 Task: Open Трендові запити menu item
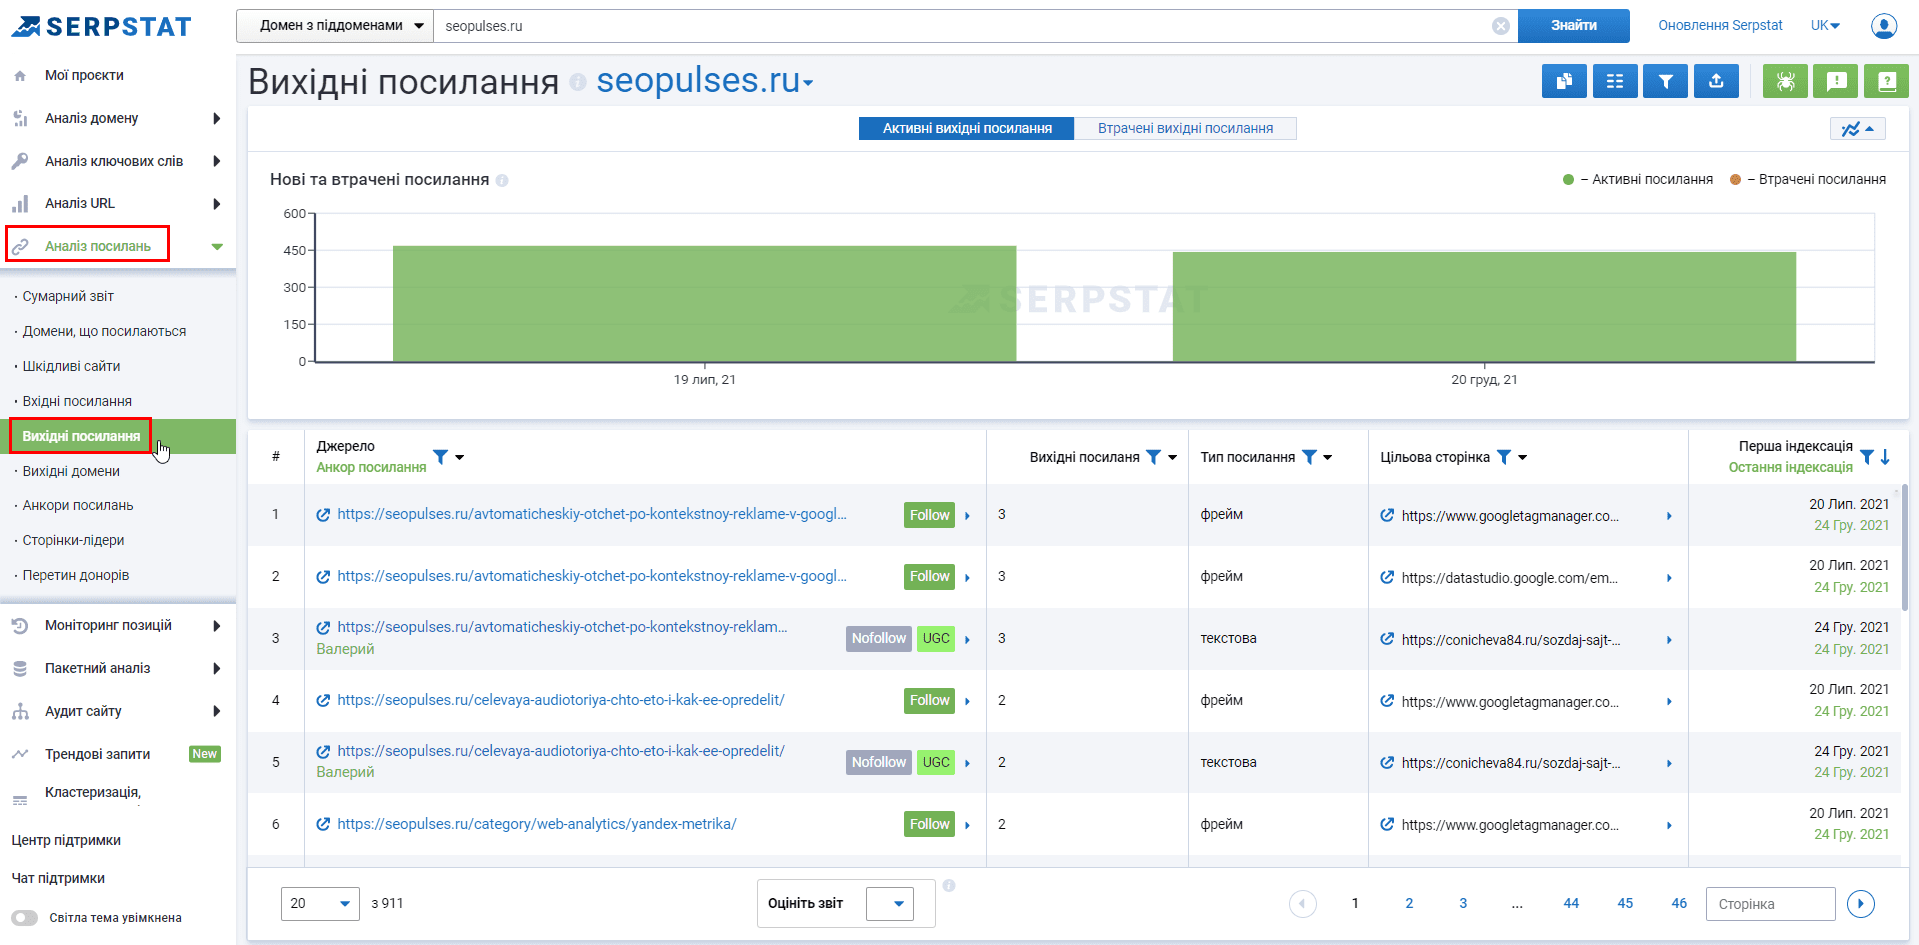(97, 755)
